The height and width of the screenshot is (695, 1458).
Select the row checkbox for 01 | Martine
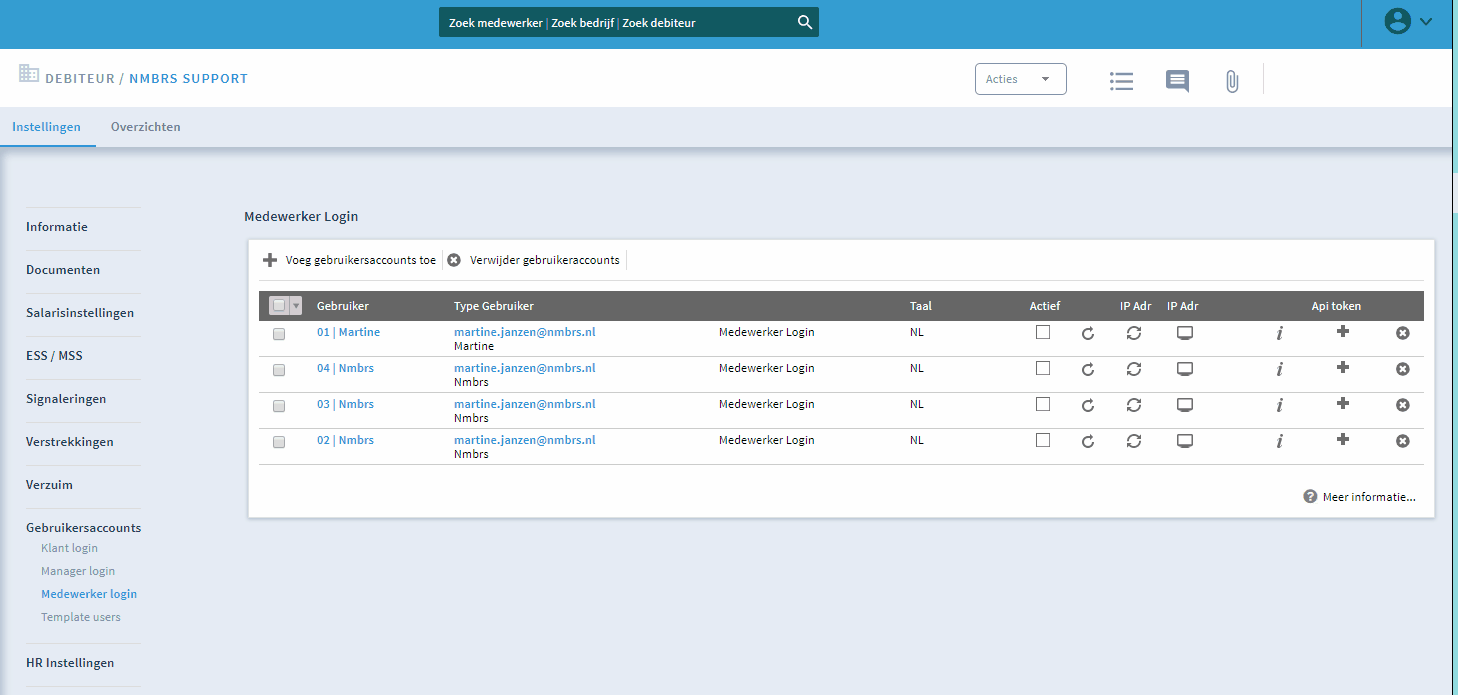(279, 334)
